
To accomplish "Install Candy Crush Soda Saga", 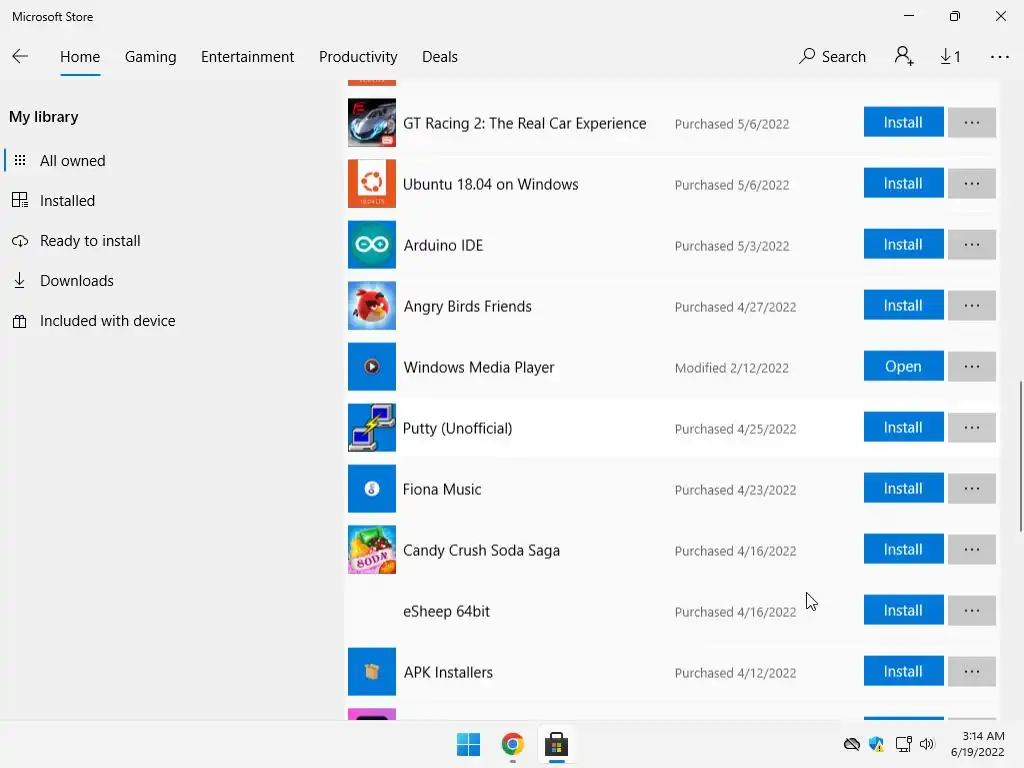I will 903,549.
